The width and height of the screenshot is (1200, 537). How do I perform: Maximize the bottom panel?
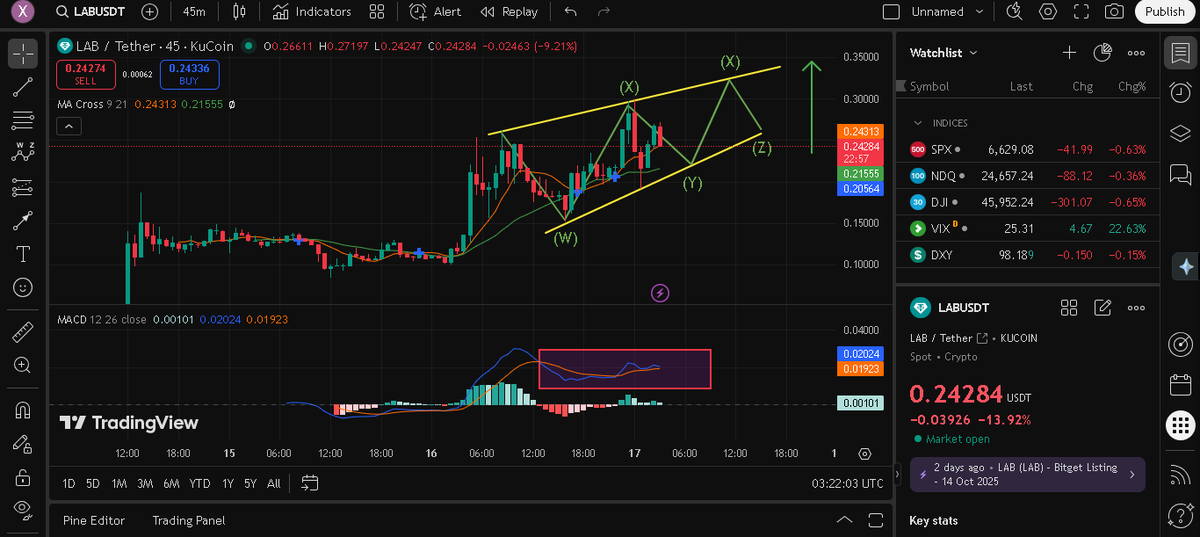pyautogui.click(x=875, y=520)
